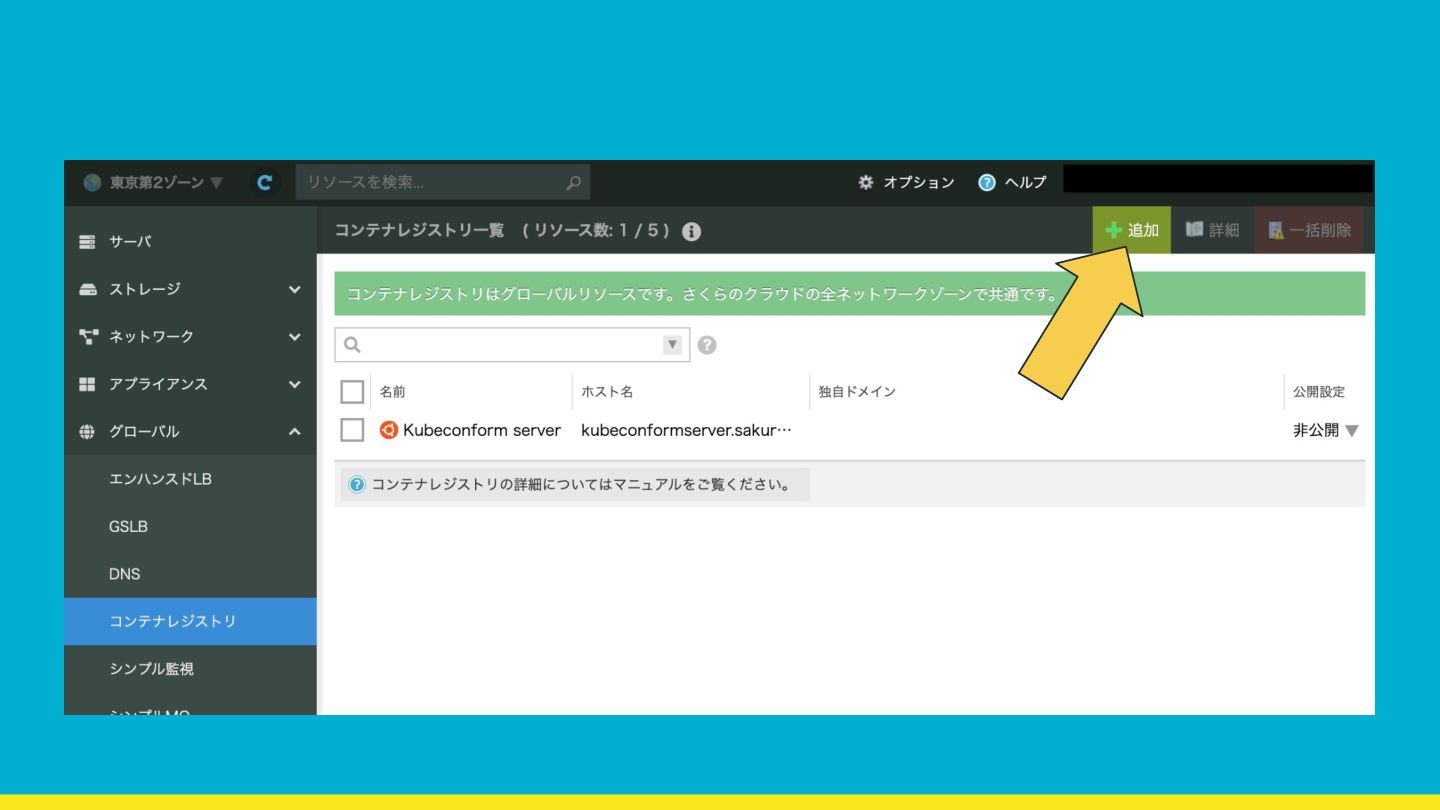1440x810 pixels.
Task: Click the 一括削除 button
Action: coord(1309,230)
